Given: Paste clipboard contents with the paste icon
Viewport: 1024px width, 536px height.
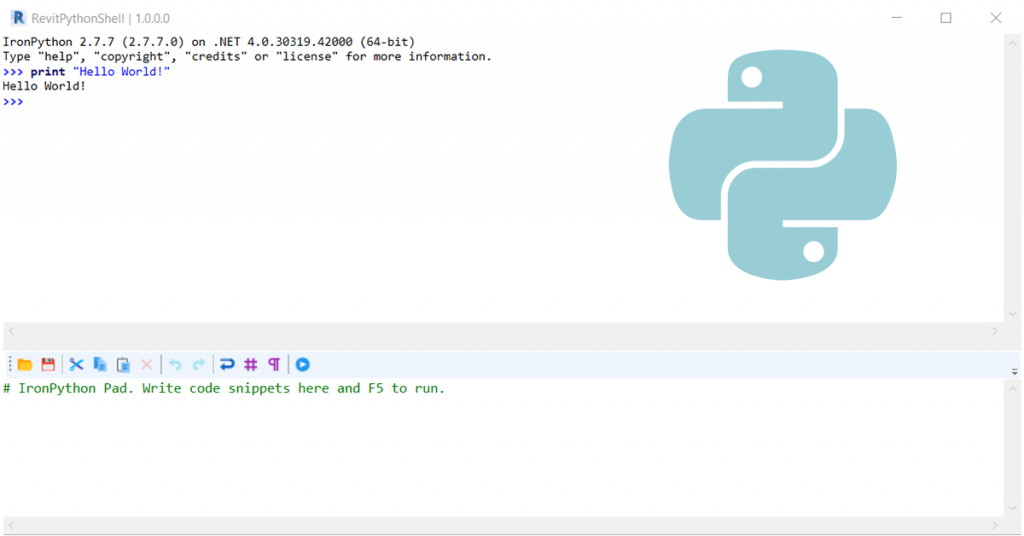Looking at the screenshot, I should coord(123,364).
